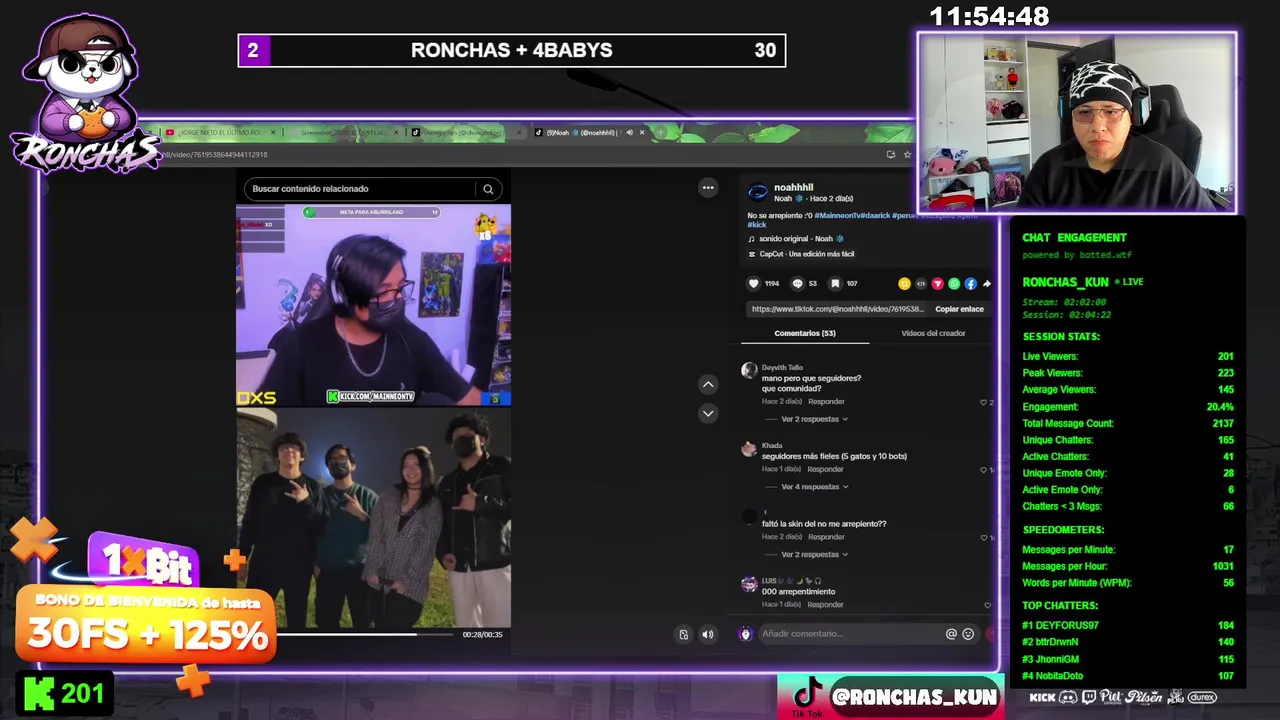Click the search magnifier icon in TikTok
The width and height of the screenshot is (1280, 720).
[488, 189]
